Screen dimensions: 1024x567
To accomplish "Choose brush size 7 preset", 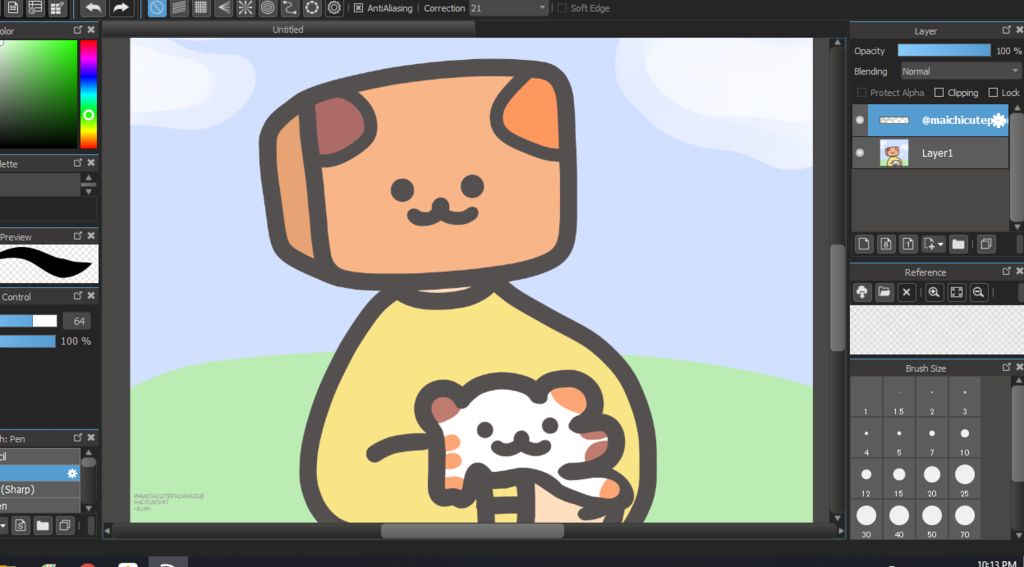I will tap(931, 438).
